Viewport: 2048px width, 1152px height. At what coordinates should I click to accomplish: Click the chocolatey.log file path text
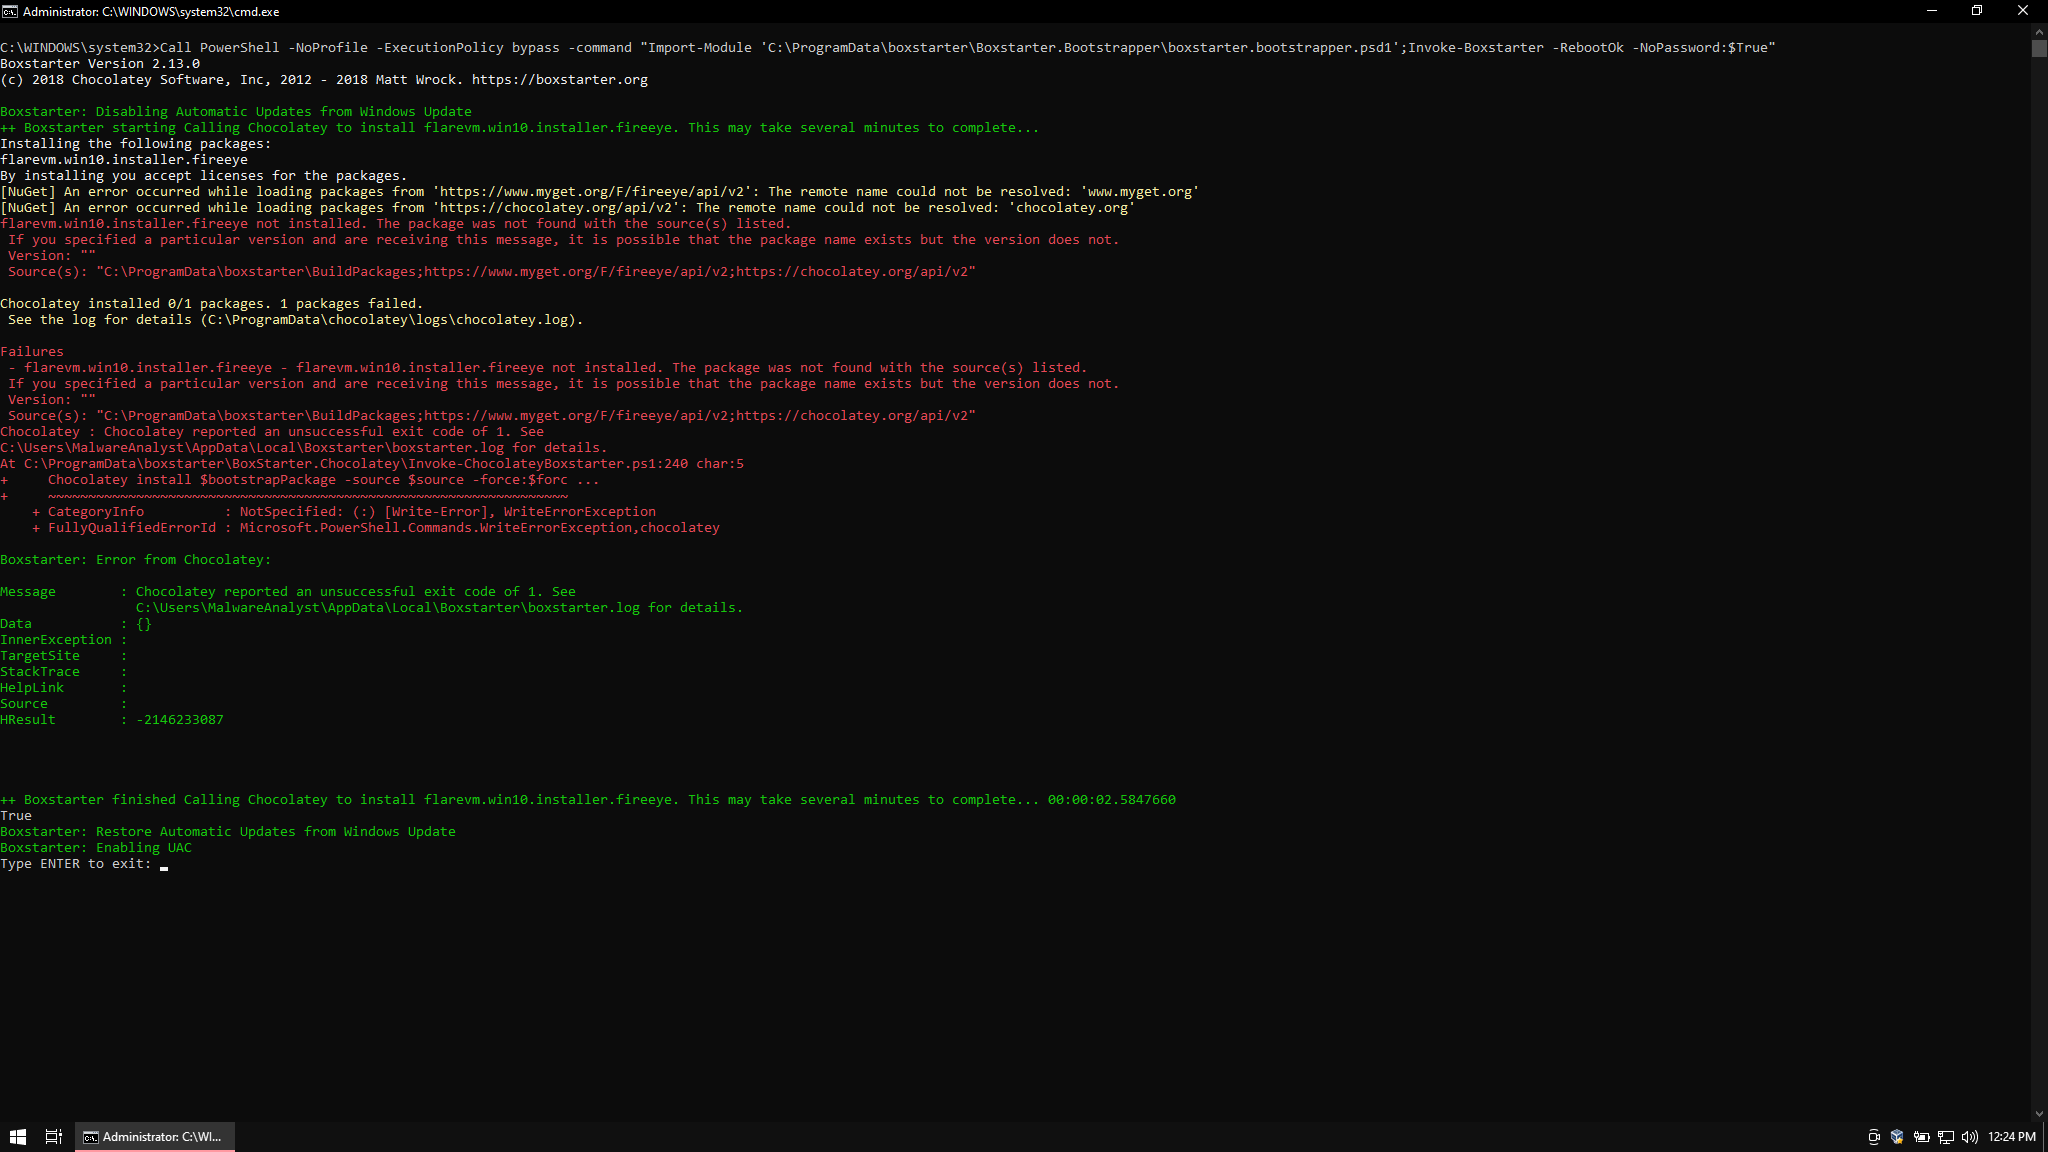pyautogui.click(x=392, y=319)
